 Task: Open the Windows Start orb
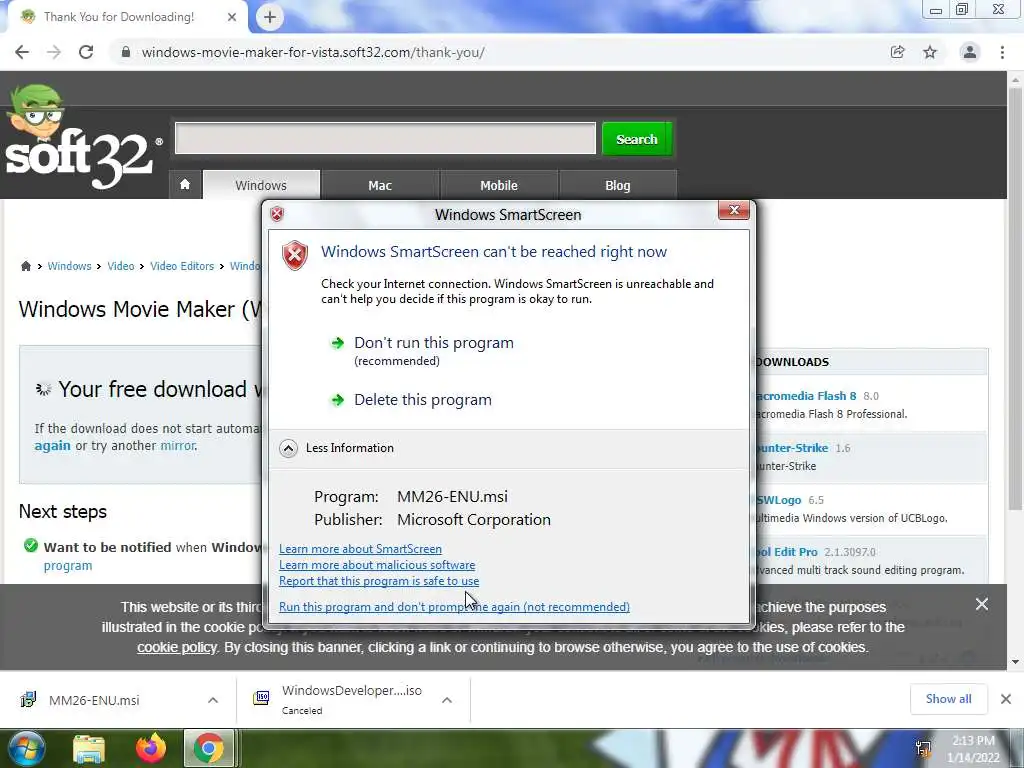point(26,748)
